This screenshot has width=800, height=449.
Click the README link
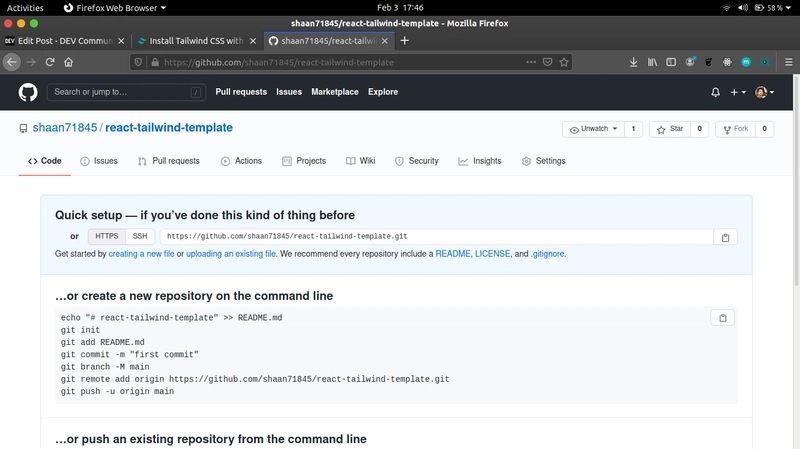coord(453,254)
